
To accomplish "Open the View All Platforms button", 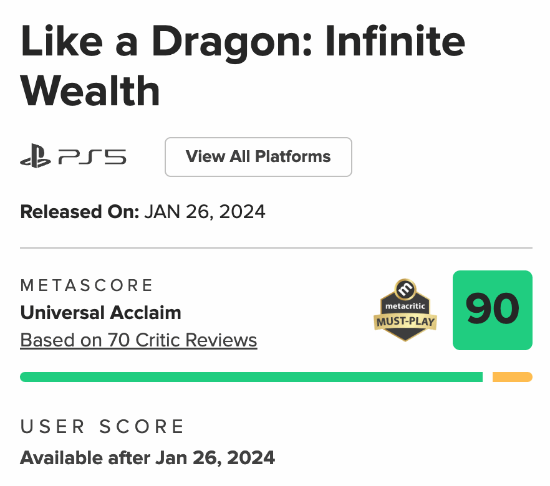I will 258,157.
